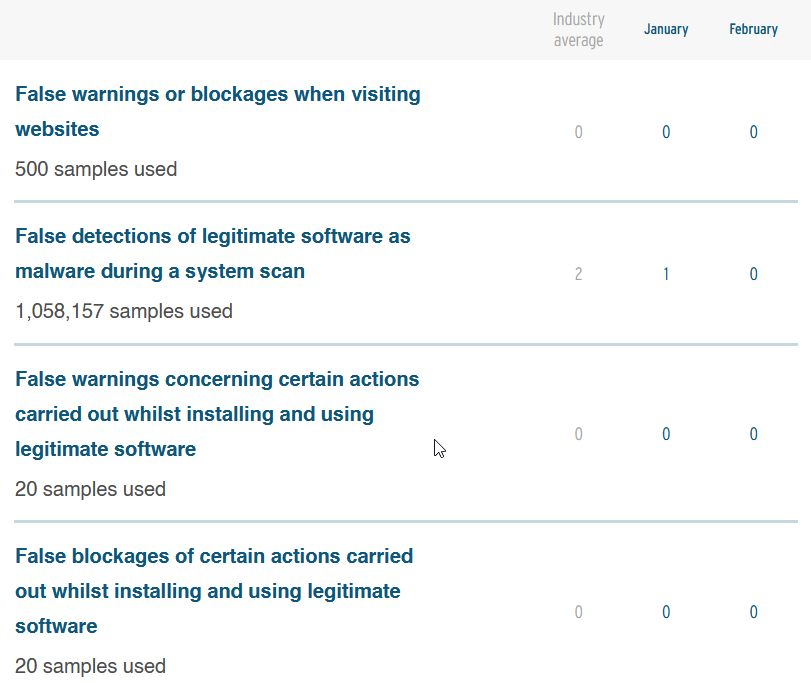Click February value 0 for system scan detections
The image size is (811, 683).
tap(754, 274)
